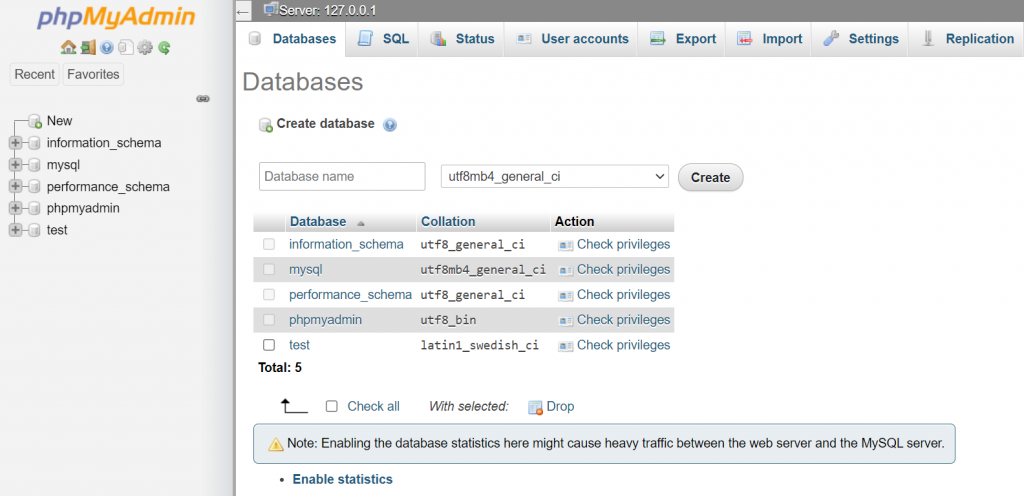Select the information_schema row checkbox
The image size is (1024, 496).
[268, 244]
